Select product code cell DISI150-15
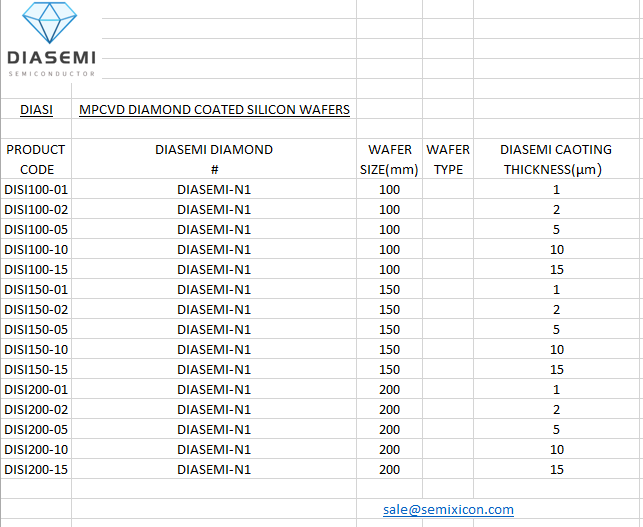The image size is (643, 527). click(36, 370)
